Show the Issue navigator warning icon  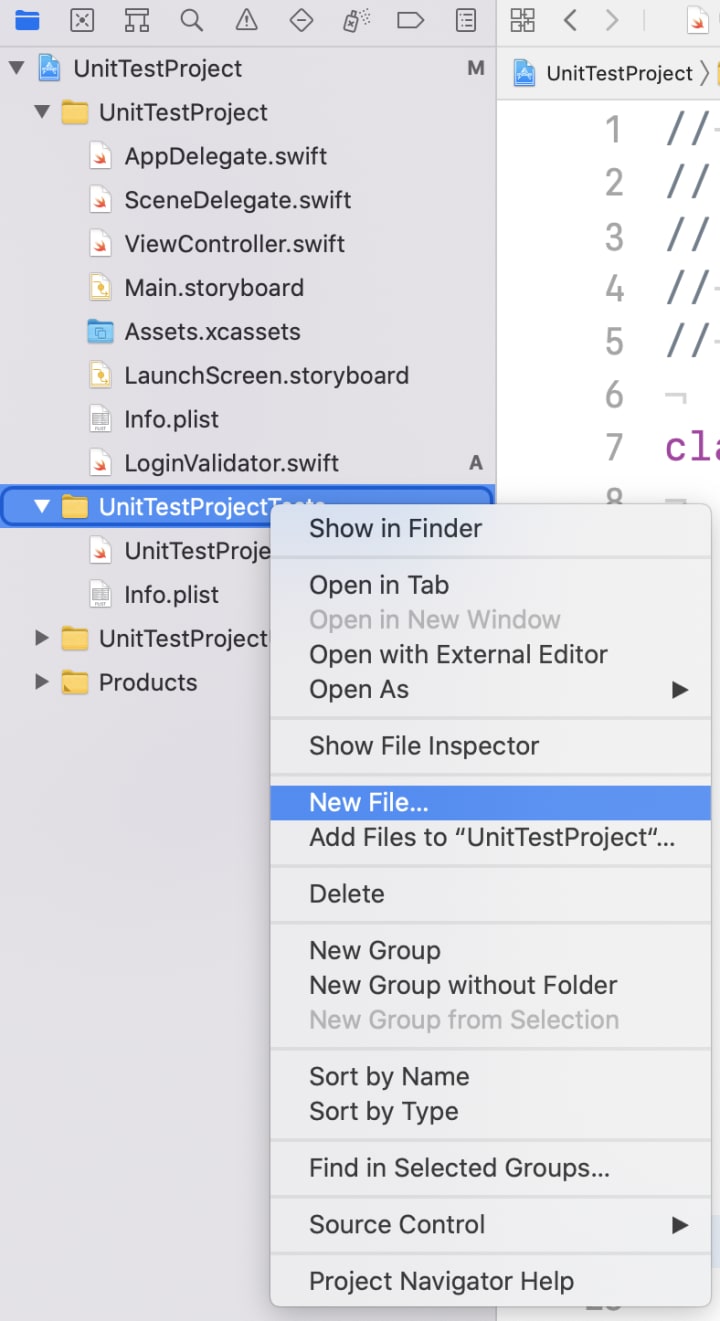tap(246, 20)
